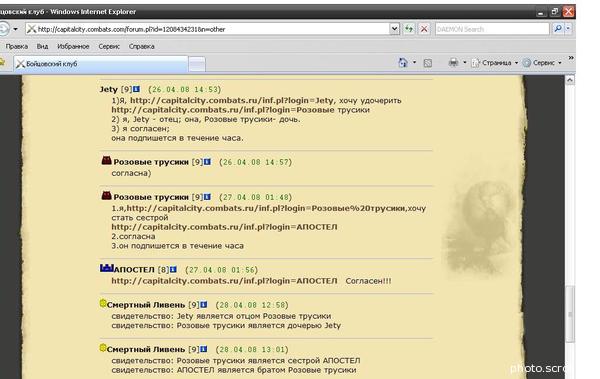Open a new blank tab

[x=197, y=64]
